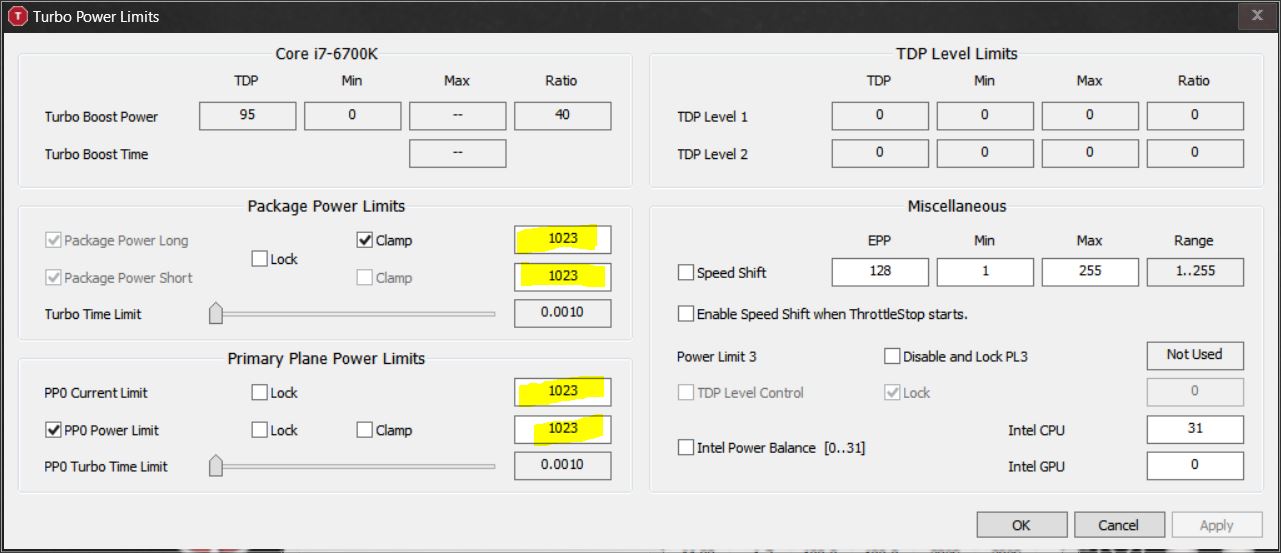Click the Turbo Time Limit 0.0010 field
The height and width of the screenshot is (553, 1281).
coord(563,313)
